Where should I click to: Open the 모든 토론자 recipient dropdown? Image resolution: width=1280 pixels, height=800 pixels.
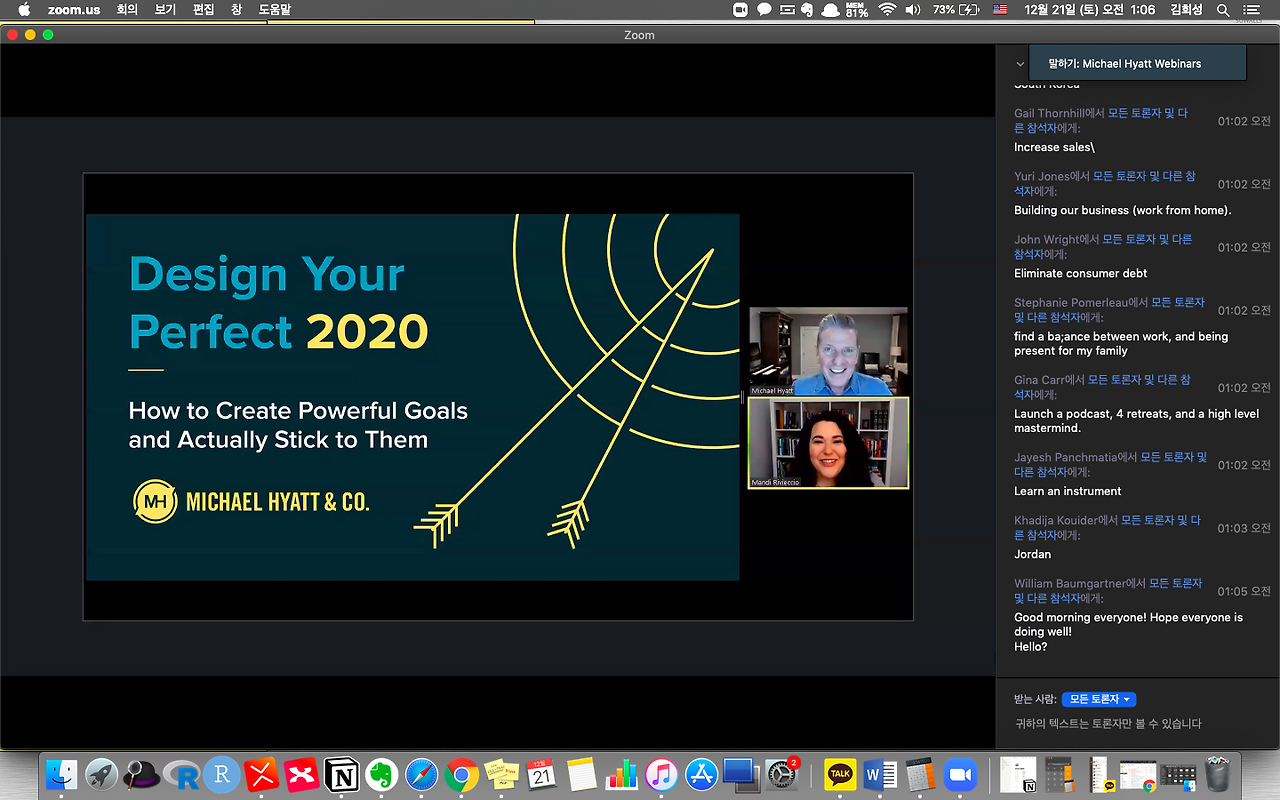[1099, 700]
